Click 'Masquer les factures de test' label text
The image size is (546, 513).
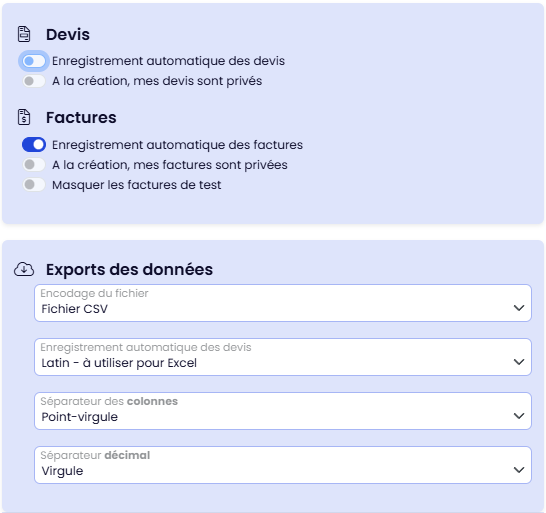136,185
